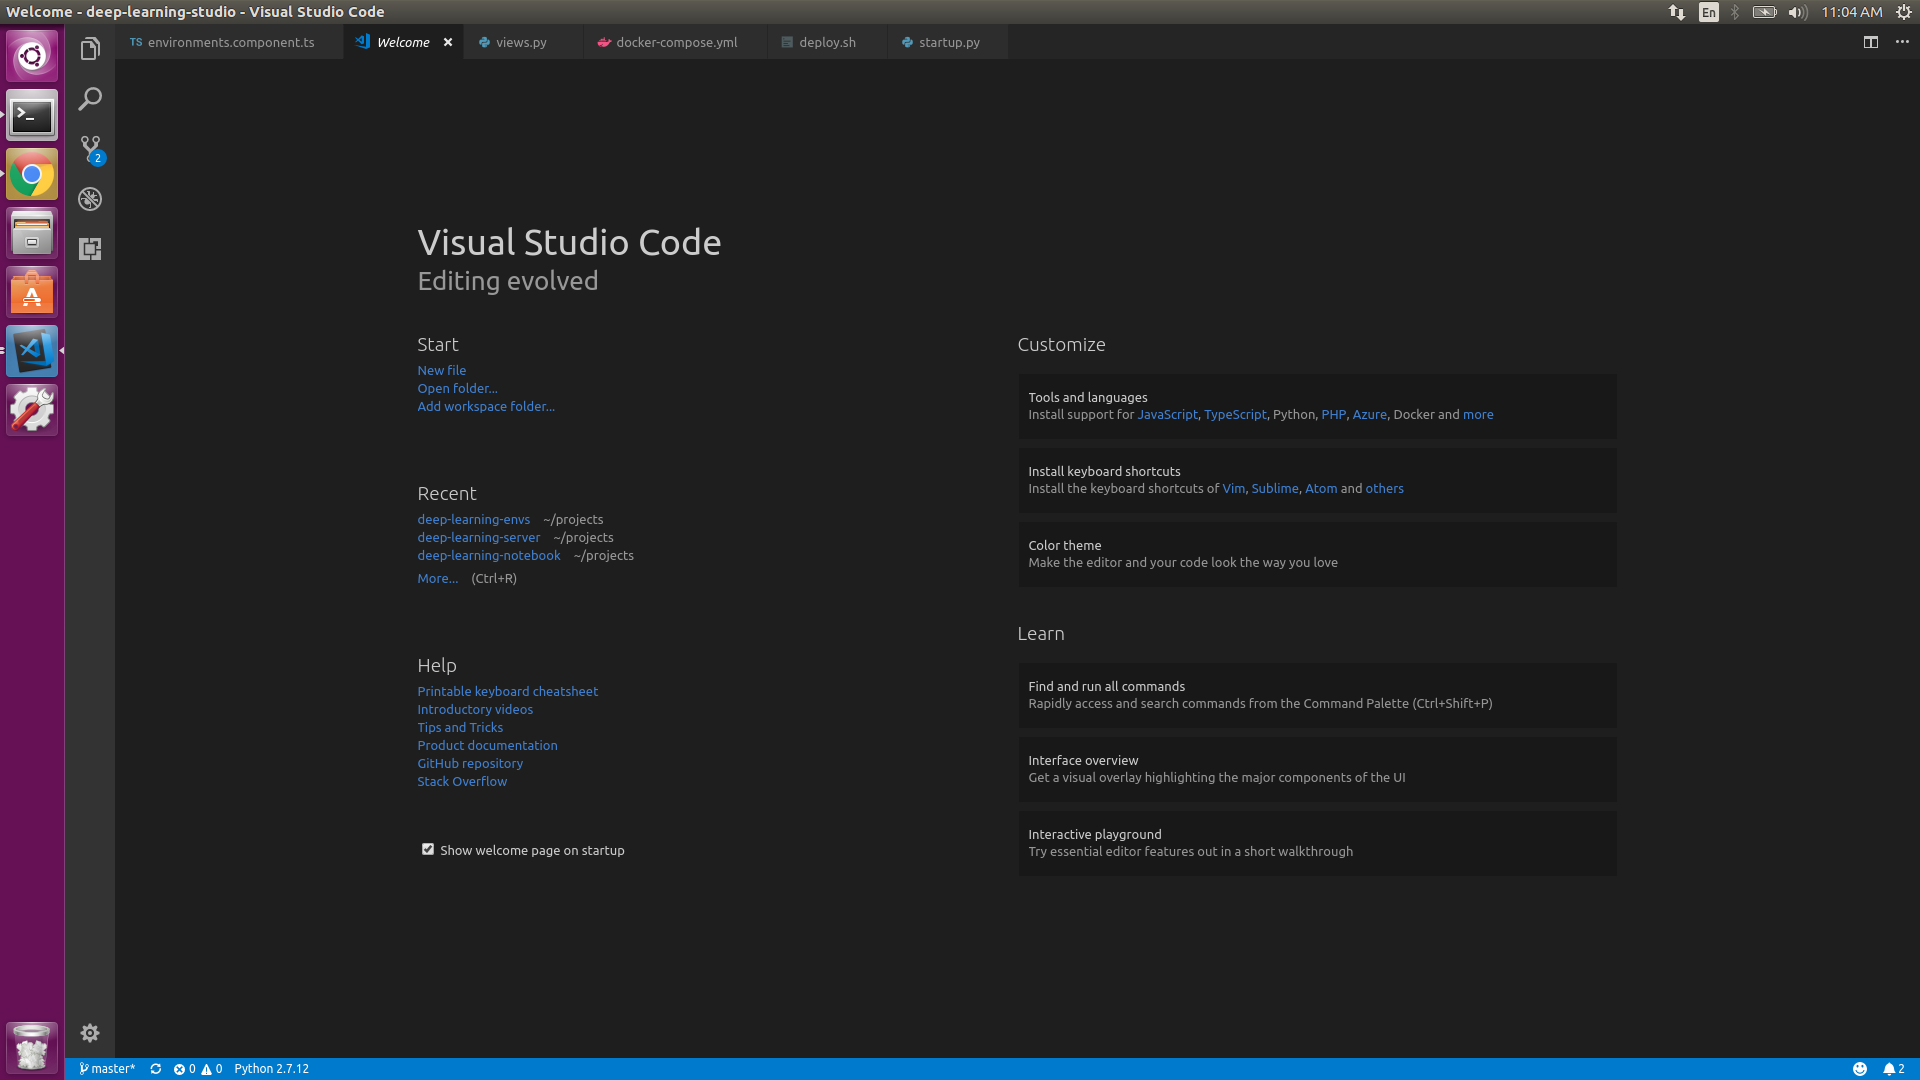Open More... recent workspaces list
The height and width of the screenshot is (1080, 1920).
click(x=437, y=578)
